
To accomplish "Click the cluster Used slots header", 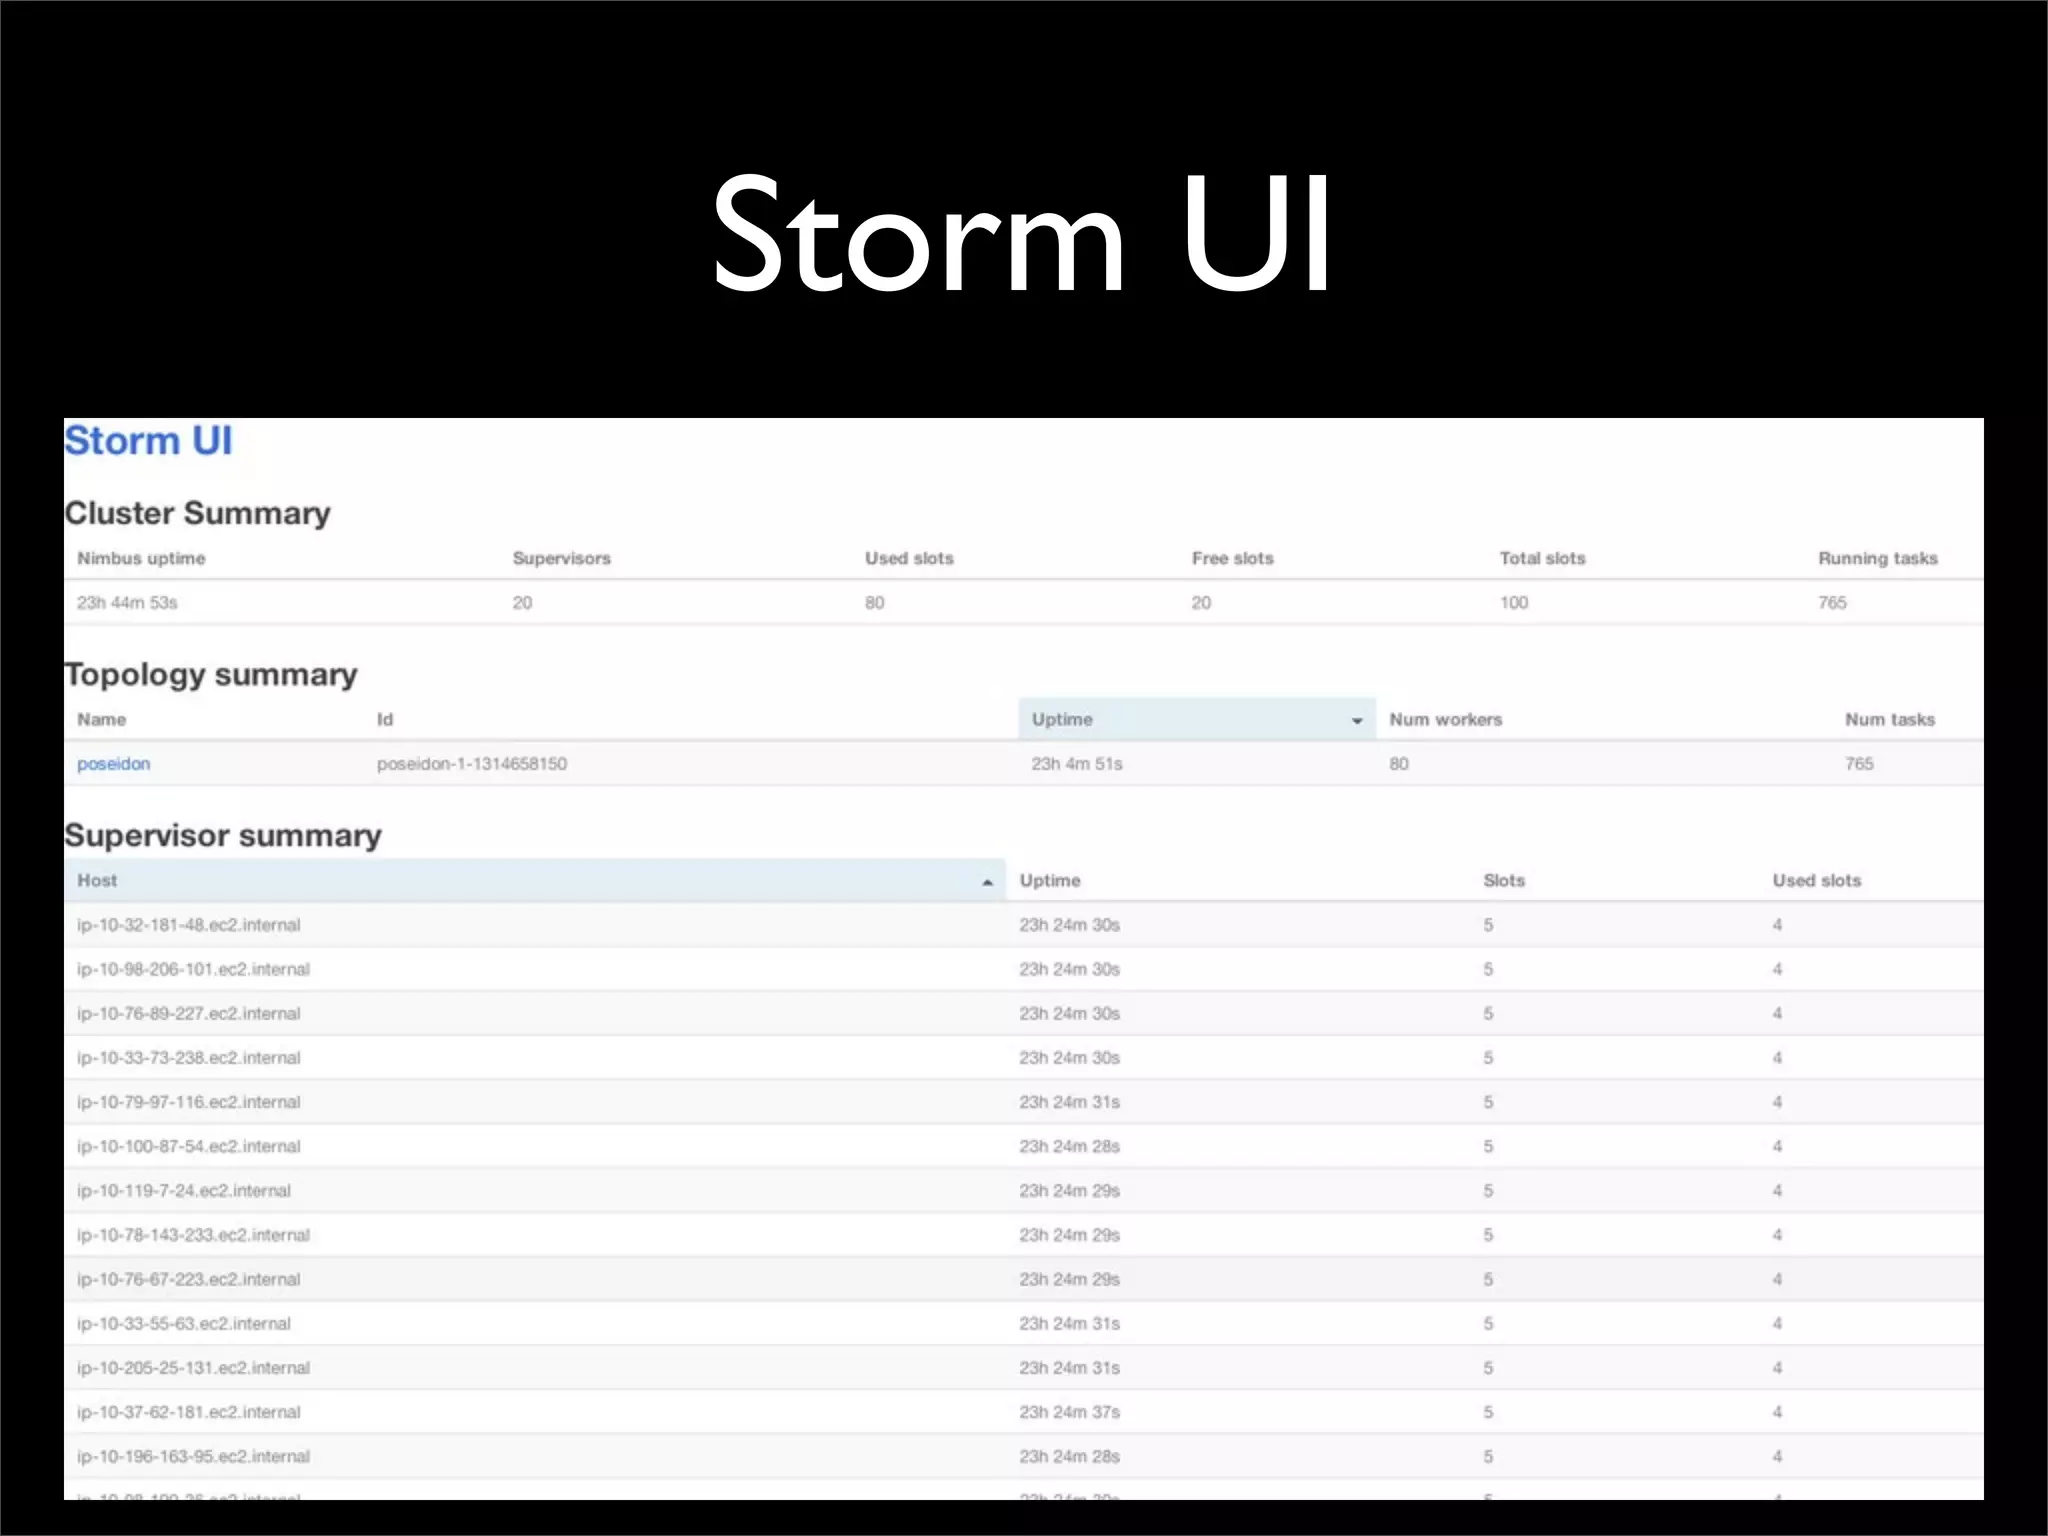I will [x=909, y=558].
